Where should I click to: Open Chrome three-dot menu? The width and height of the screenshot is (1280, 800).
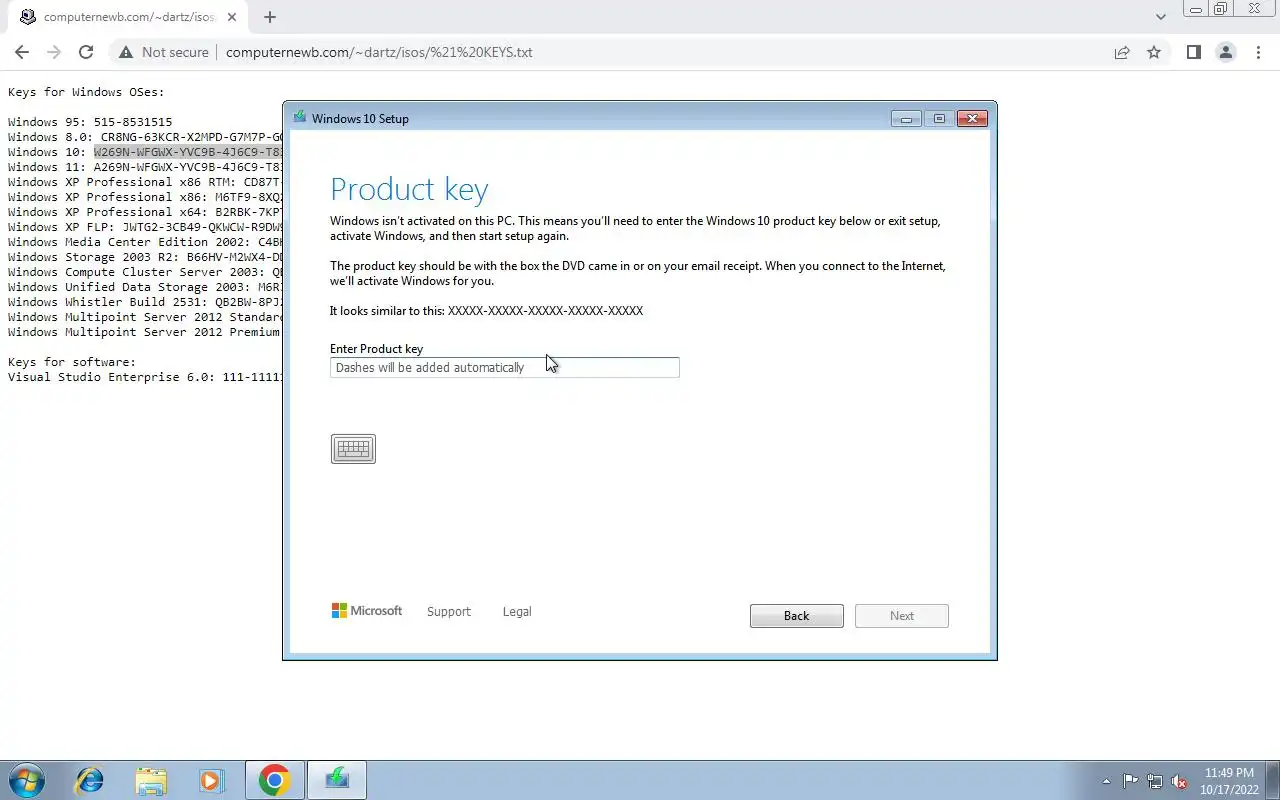pos(1258,52)
